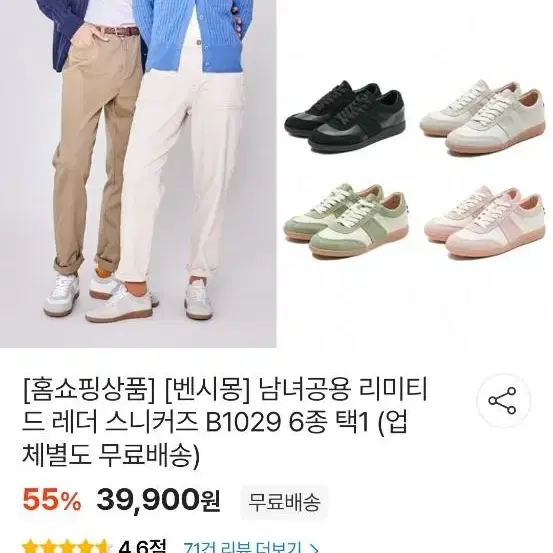Tap the 4.6점 rating score

click(142, 547)
